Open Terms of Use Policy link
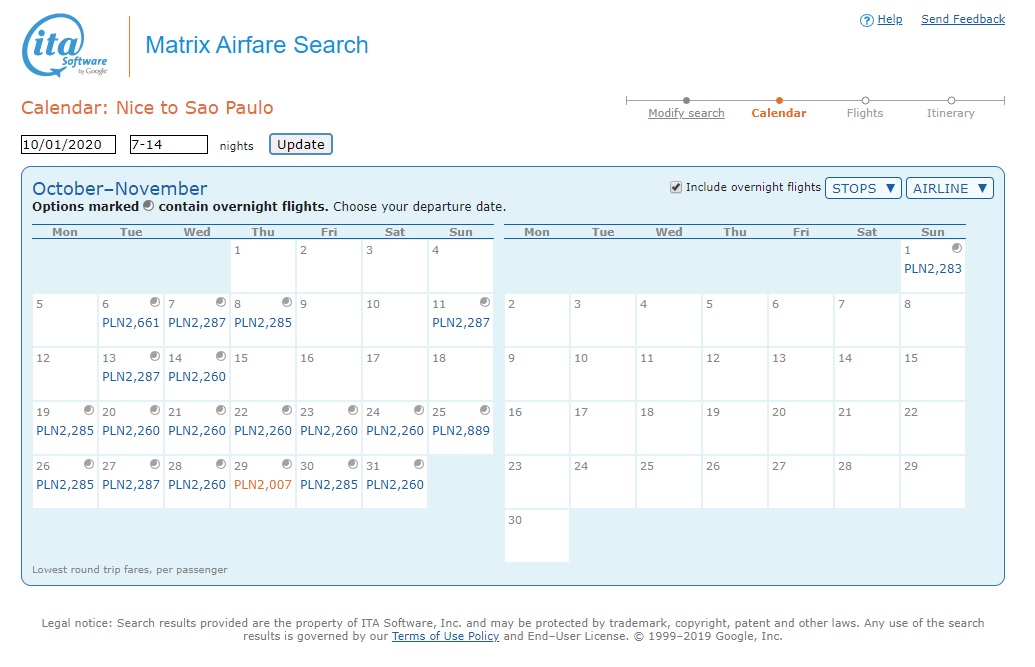The height and width of the screenshot is (667, 1035). pos(445,636)
